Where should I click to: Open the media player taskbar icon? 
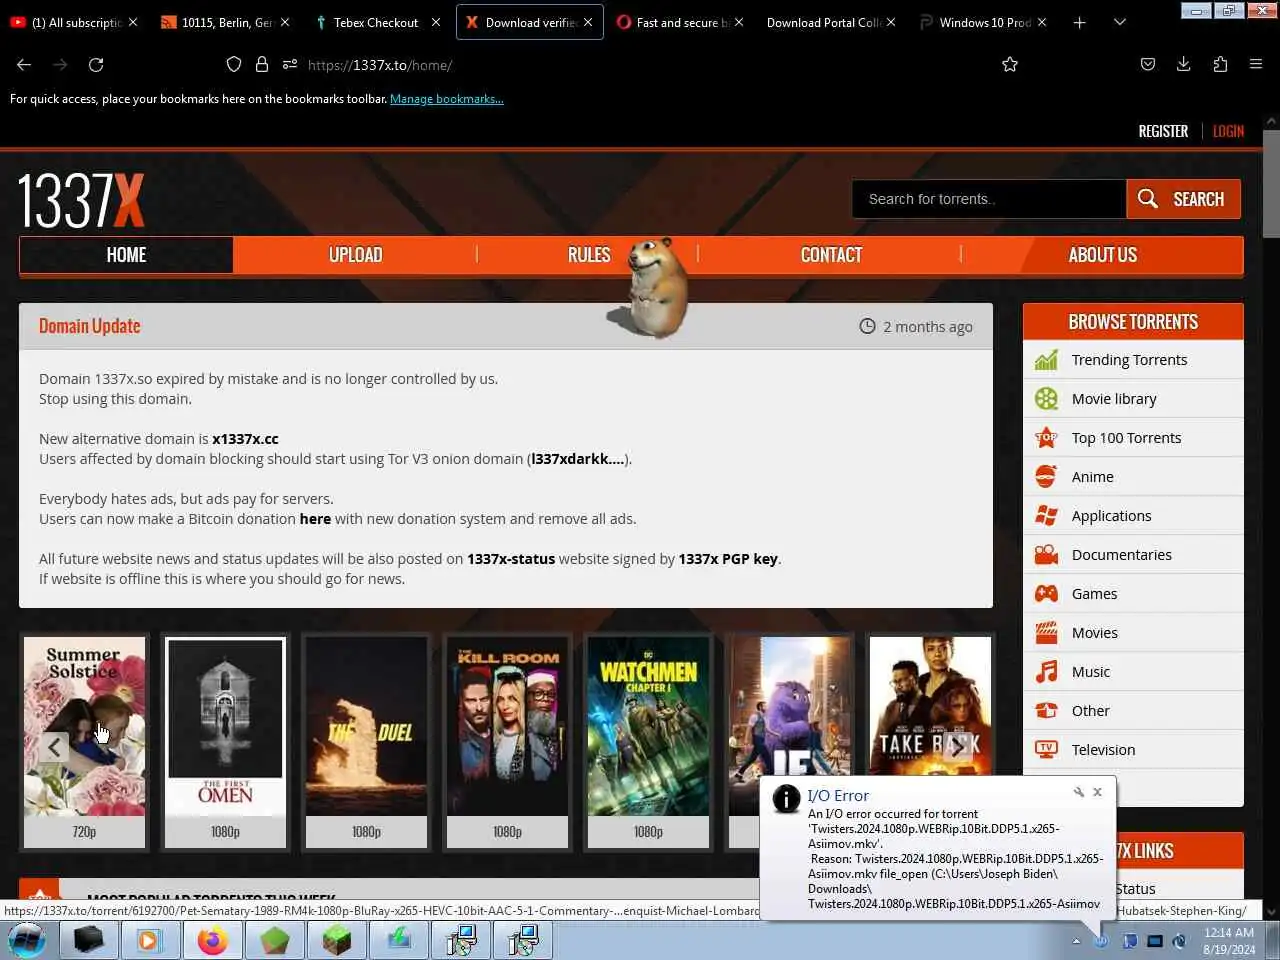click(x=150, y=941)
